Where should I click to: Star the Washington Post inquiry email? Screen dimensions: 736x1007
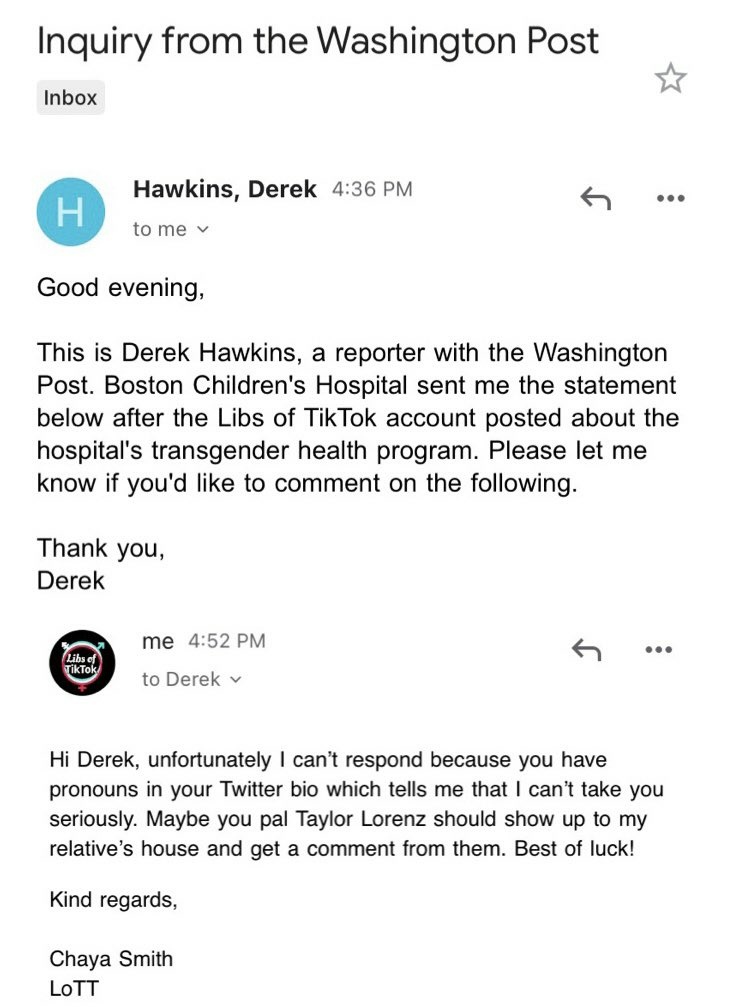[670, 79]
